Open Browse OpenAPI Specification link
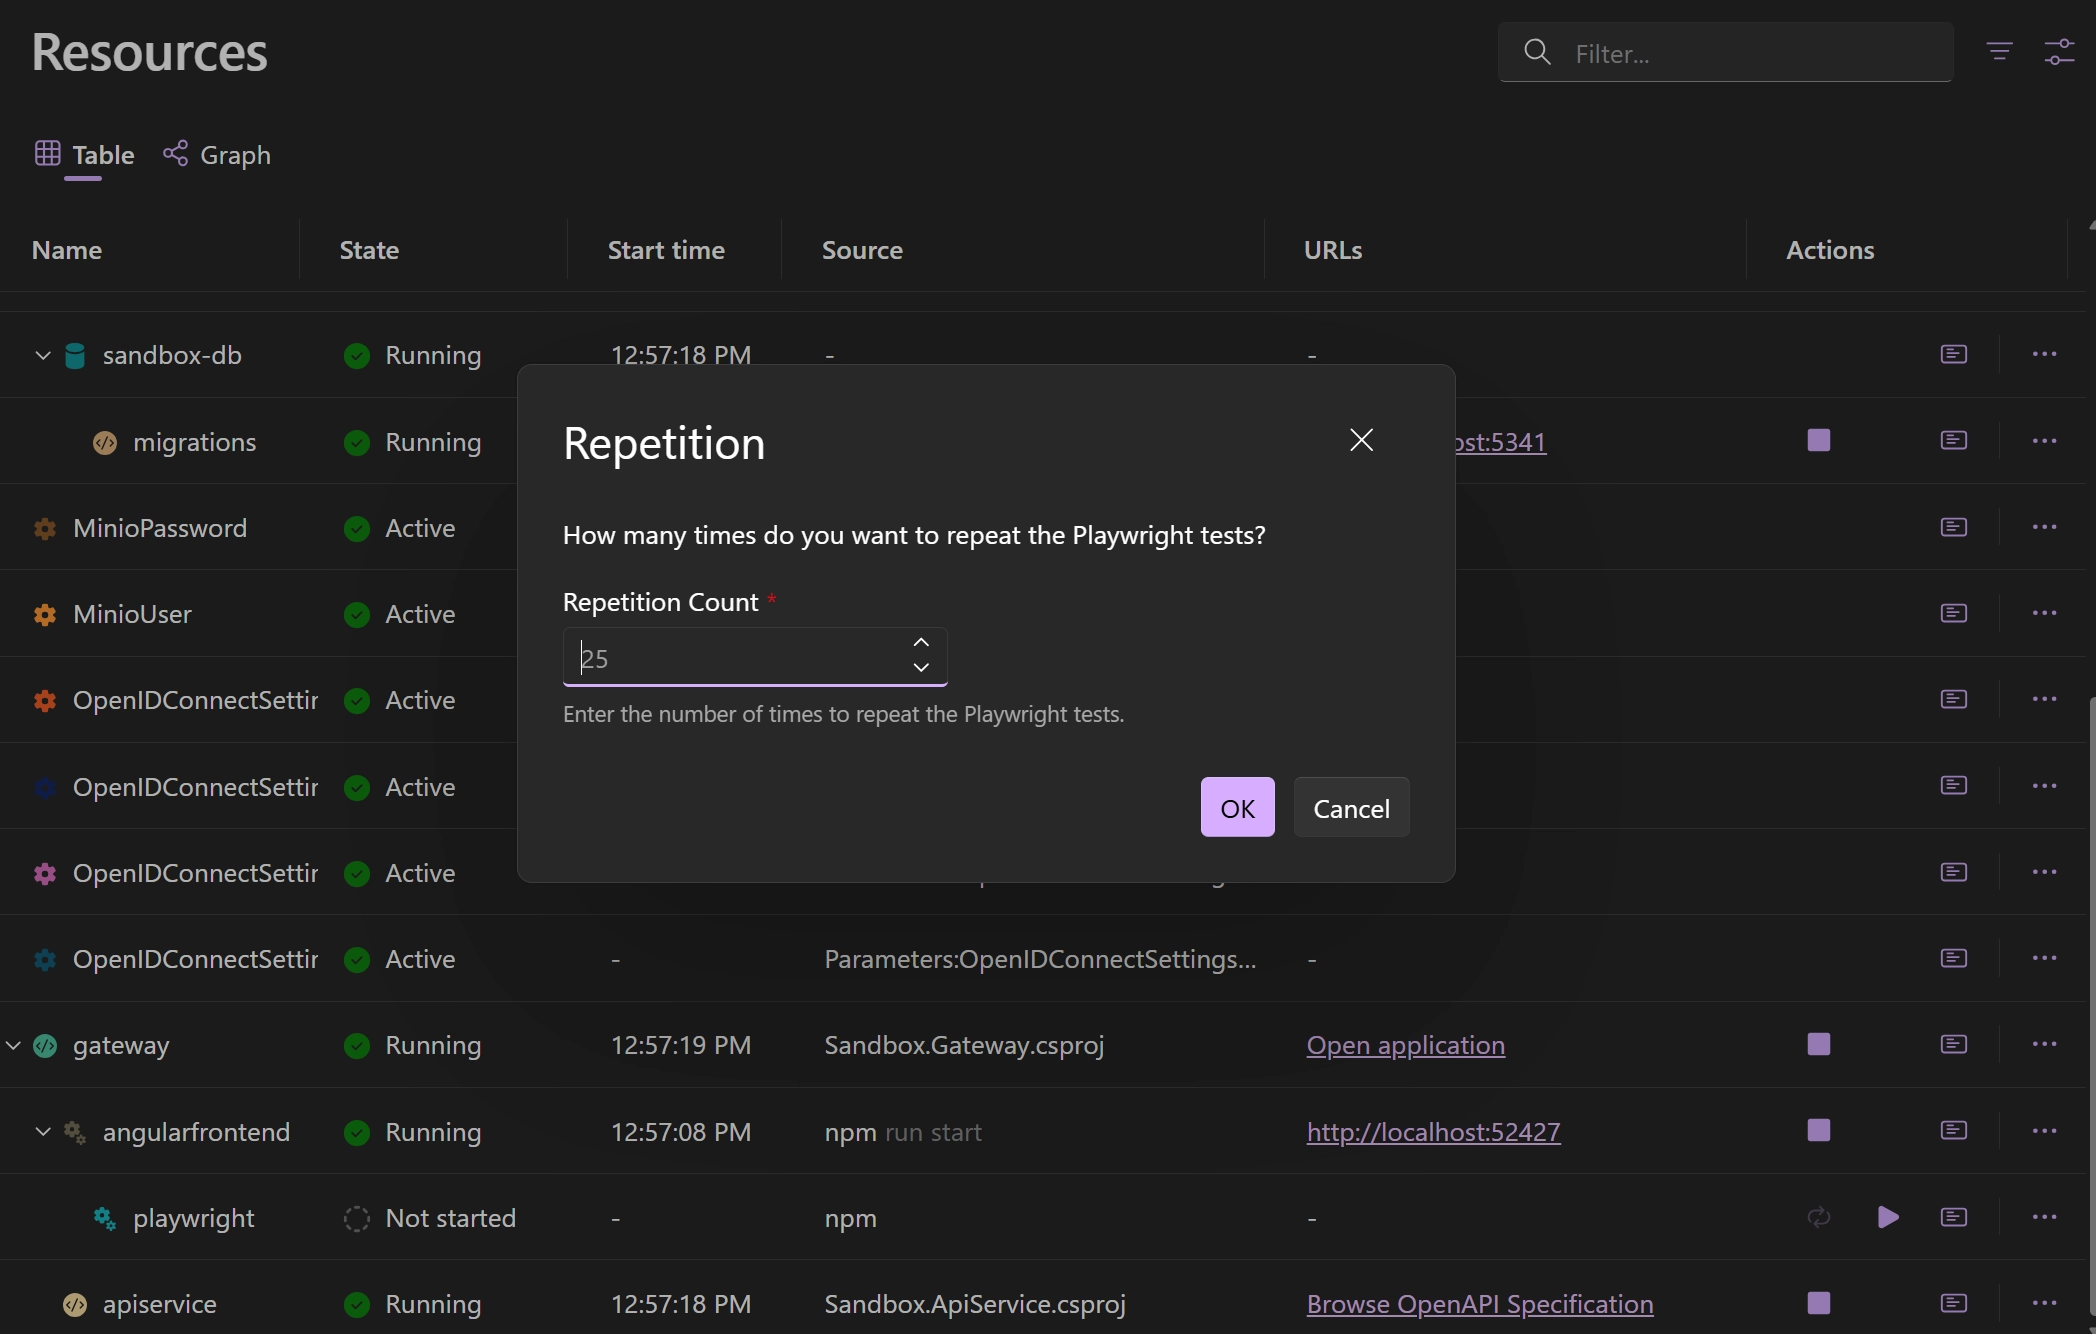The image size is (2096, 1334). coord(1480,1304)
